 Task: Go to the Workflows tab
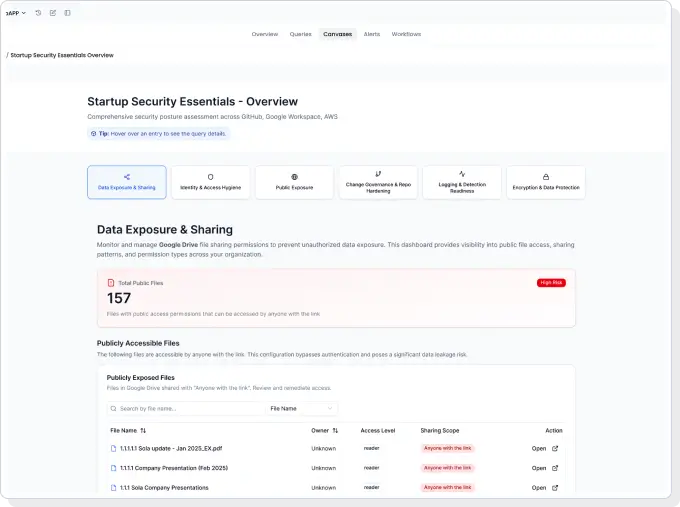coord(406,34)
